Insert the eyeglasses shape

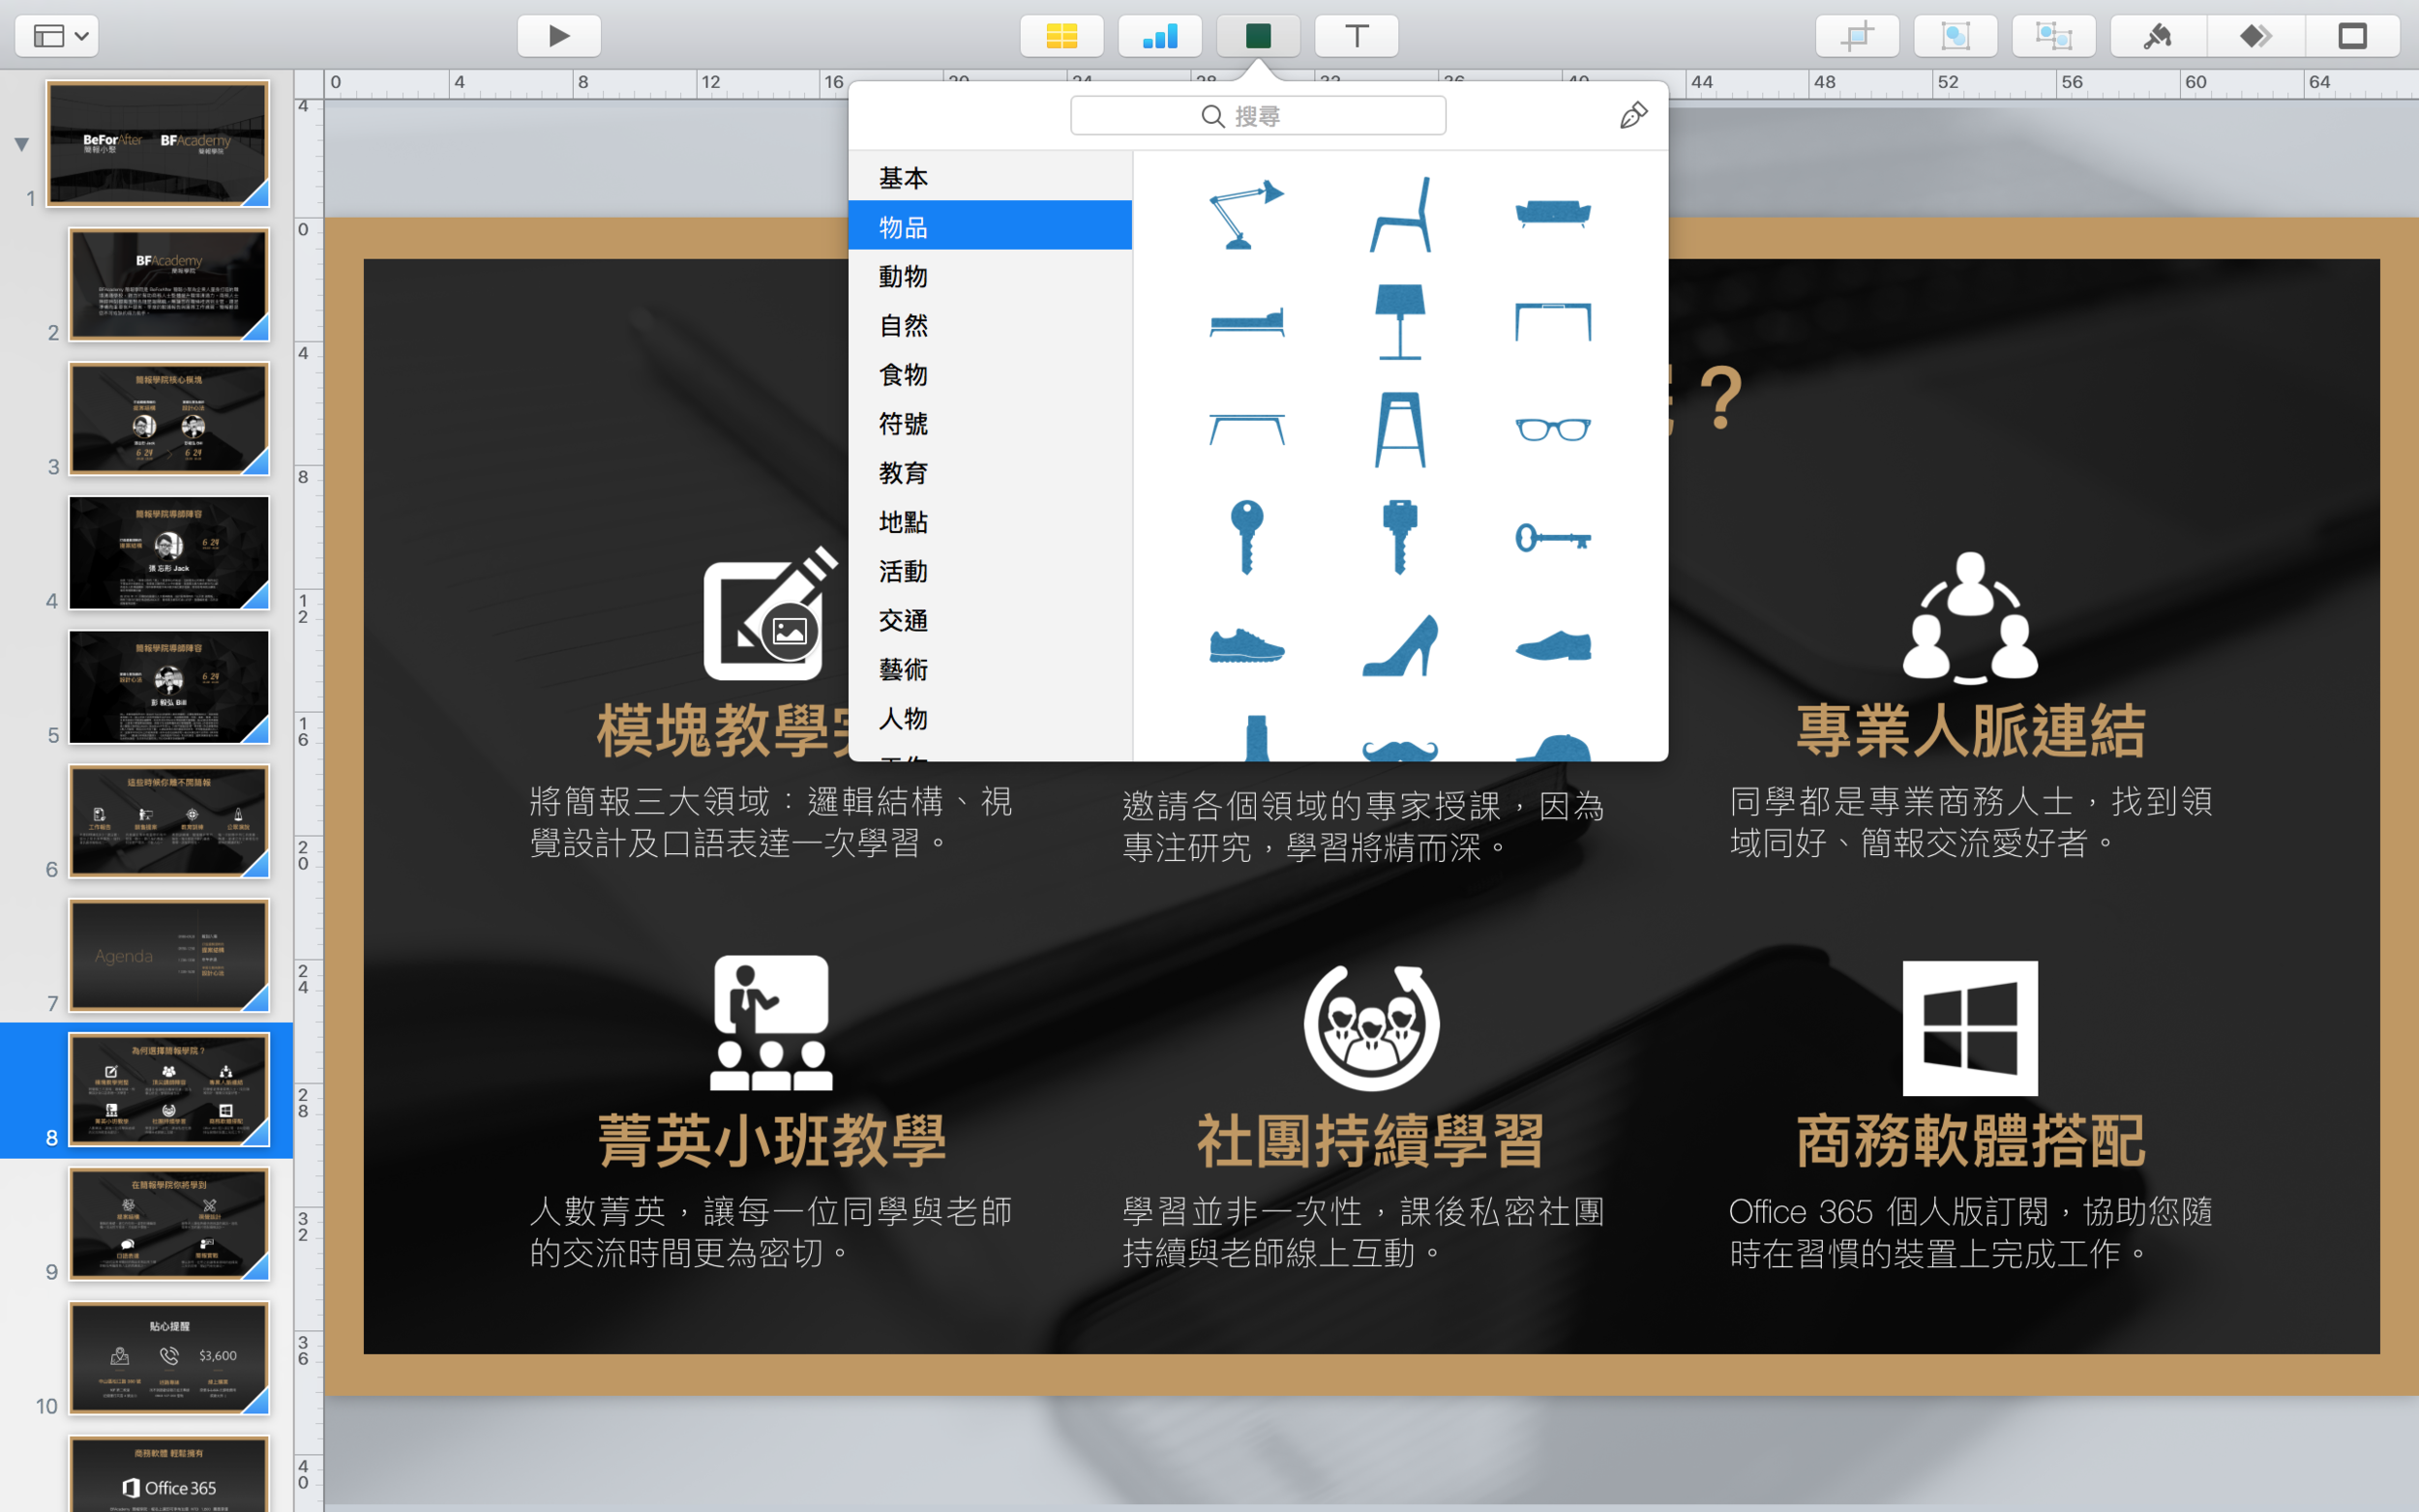(x=1552, y=429)
